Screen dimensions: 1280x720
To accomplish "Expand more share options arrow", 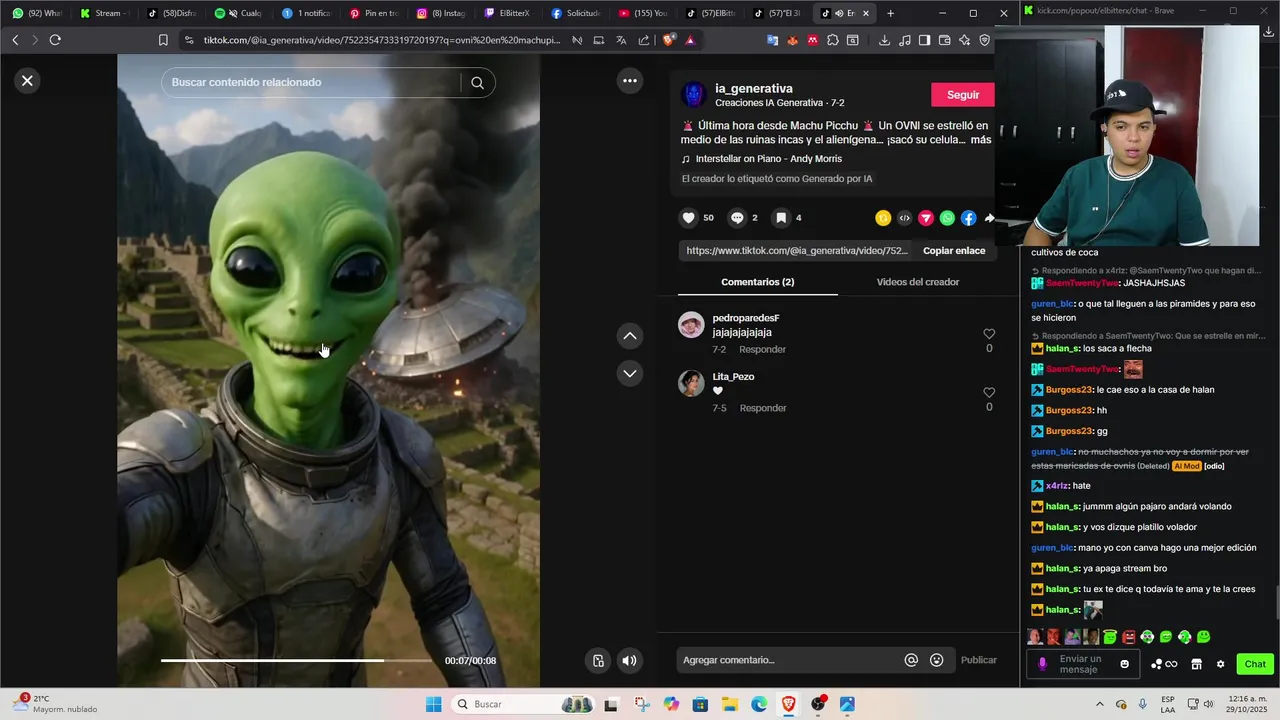I will tap(989, 218).
